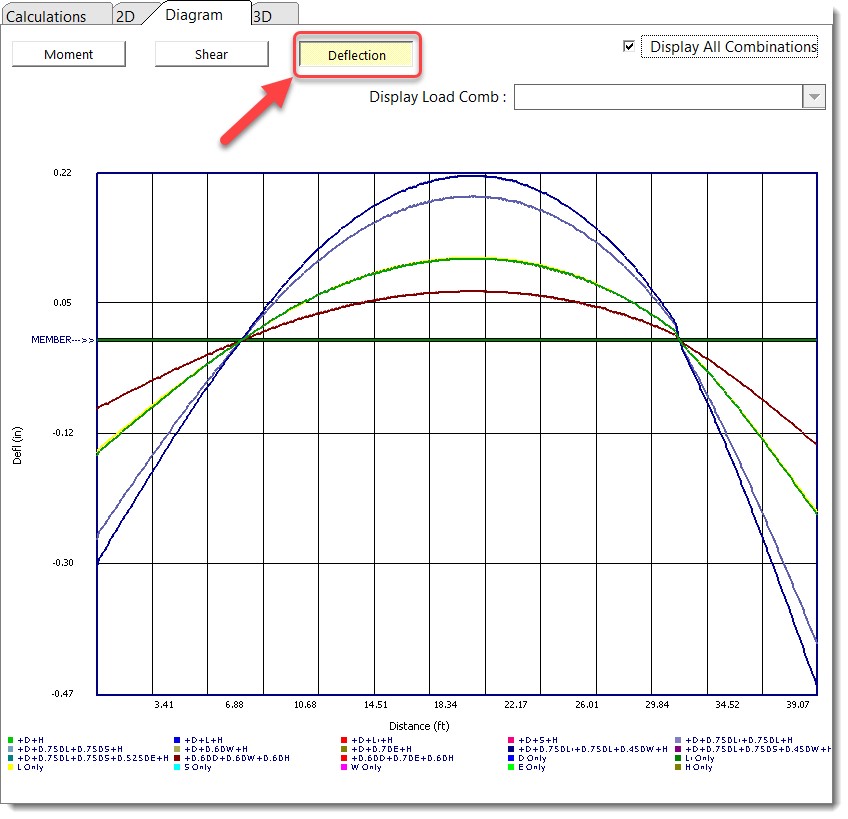
Task: Switch to the 2D tab
Action: point(125,16)
